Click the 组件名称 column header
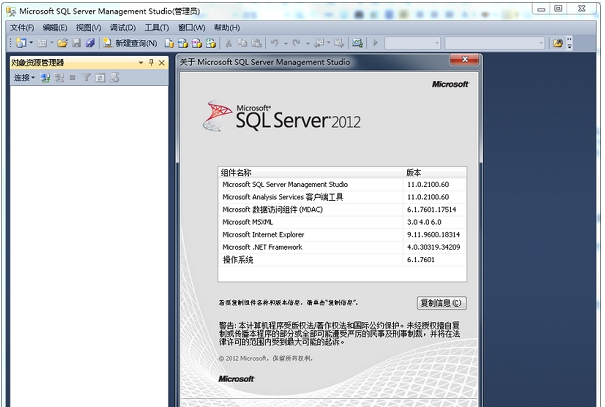 tap(311, 172)
